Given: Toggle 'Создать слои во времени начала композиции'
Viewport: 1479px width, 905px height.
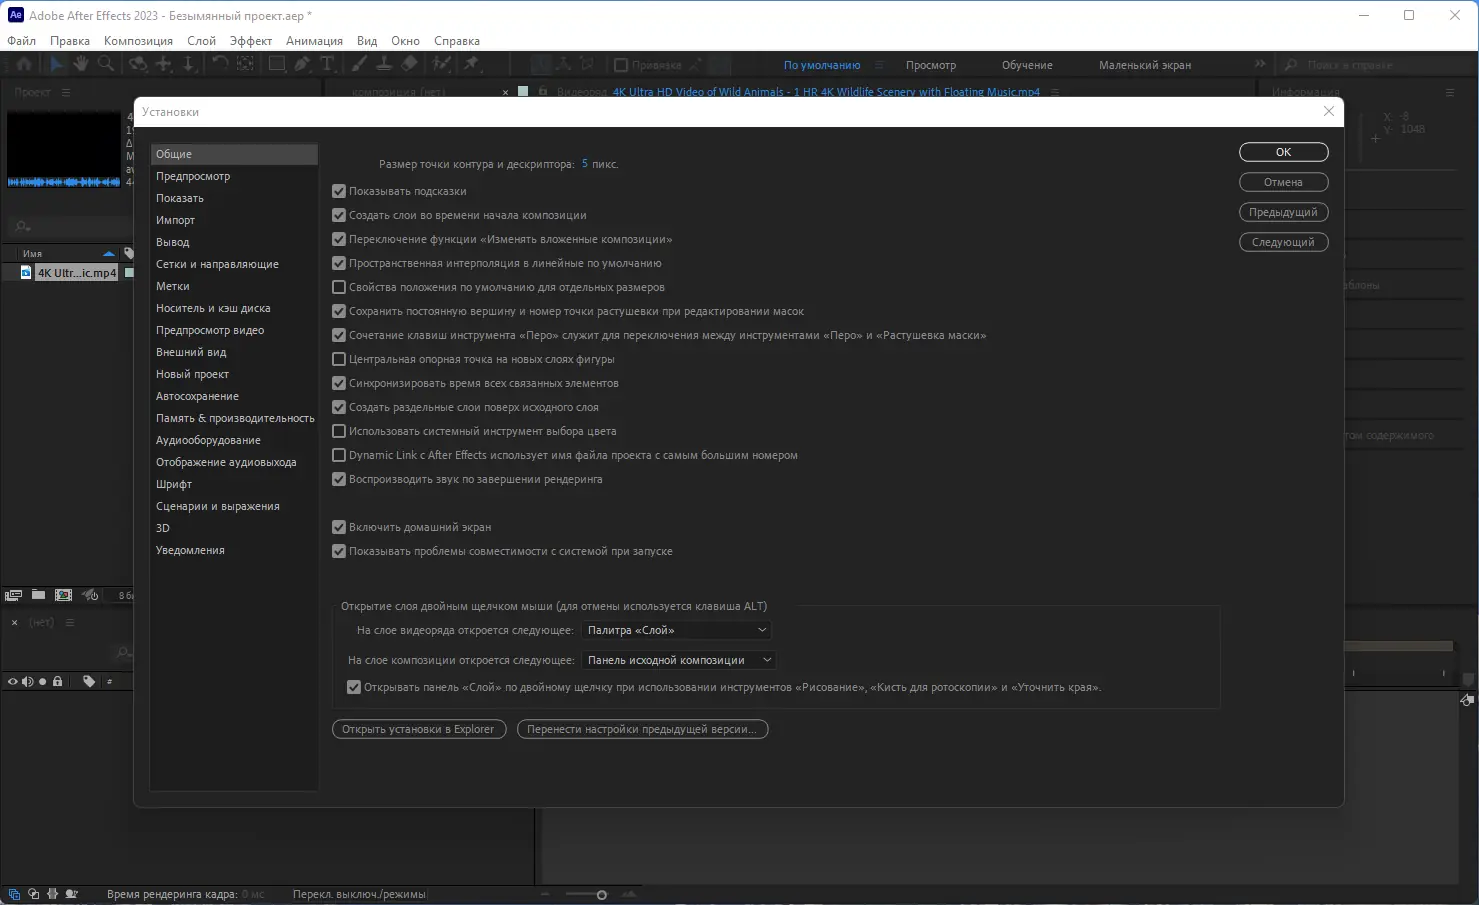Looking at the screenshot, I should pos(339,215).
